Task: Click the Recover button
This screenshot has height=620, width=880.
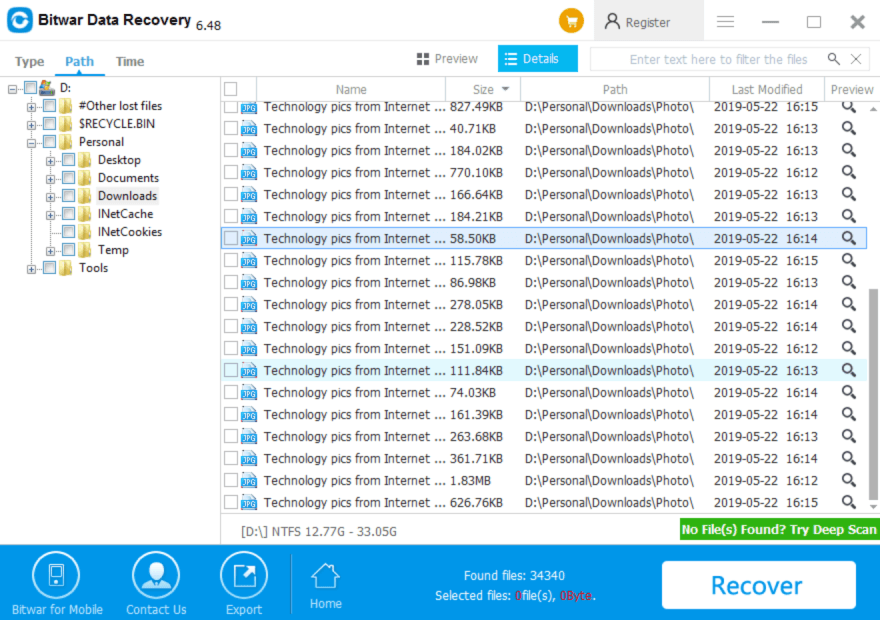Action: click(758, 585)
